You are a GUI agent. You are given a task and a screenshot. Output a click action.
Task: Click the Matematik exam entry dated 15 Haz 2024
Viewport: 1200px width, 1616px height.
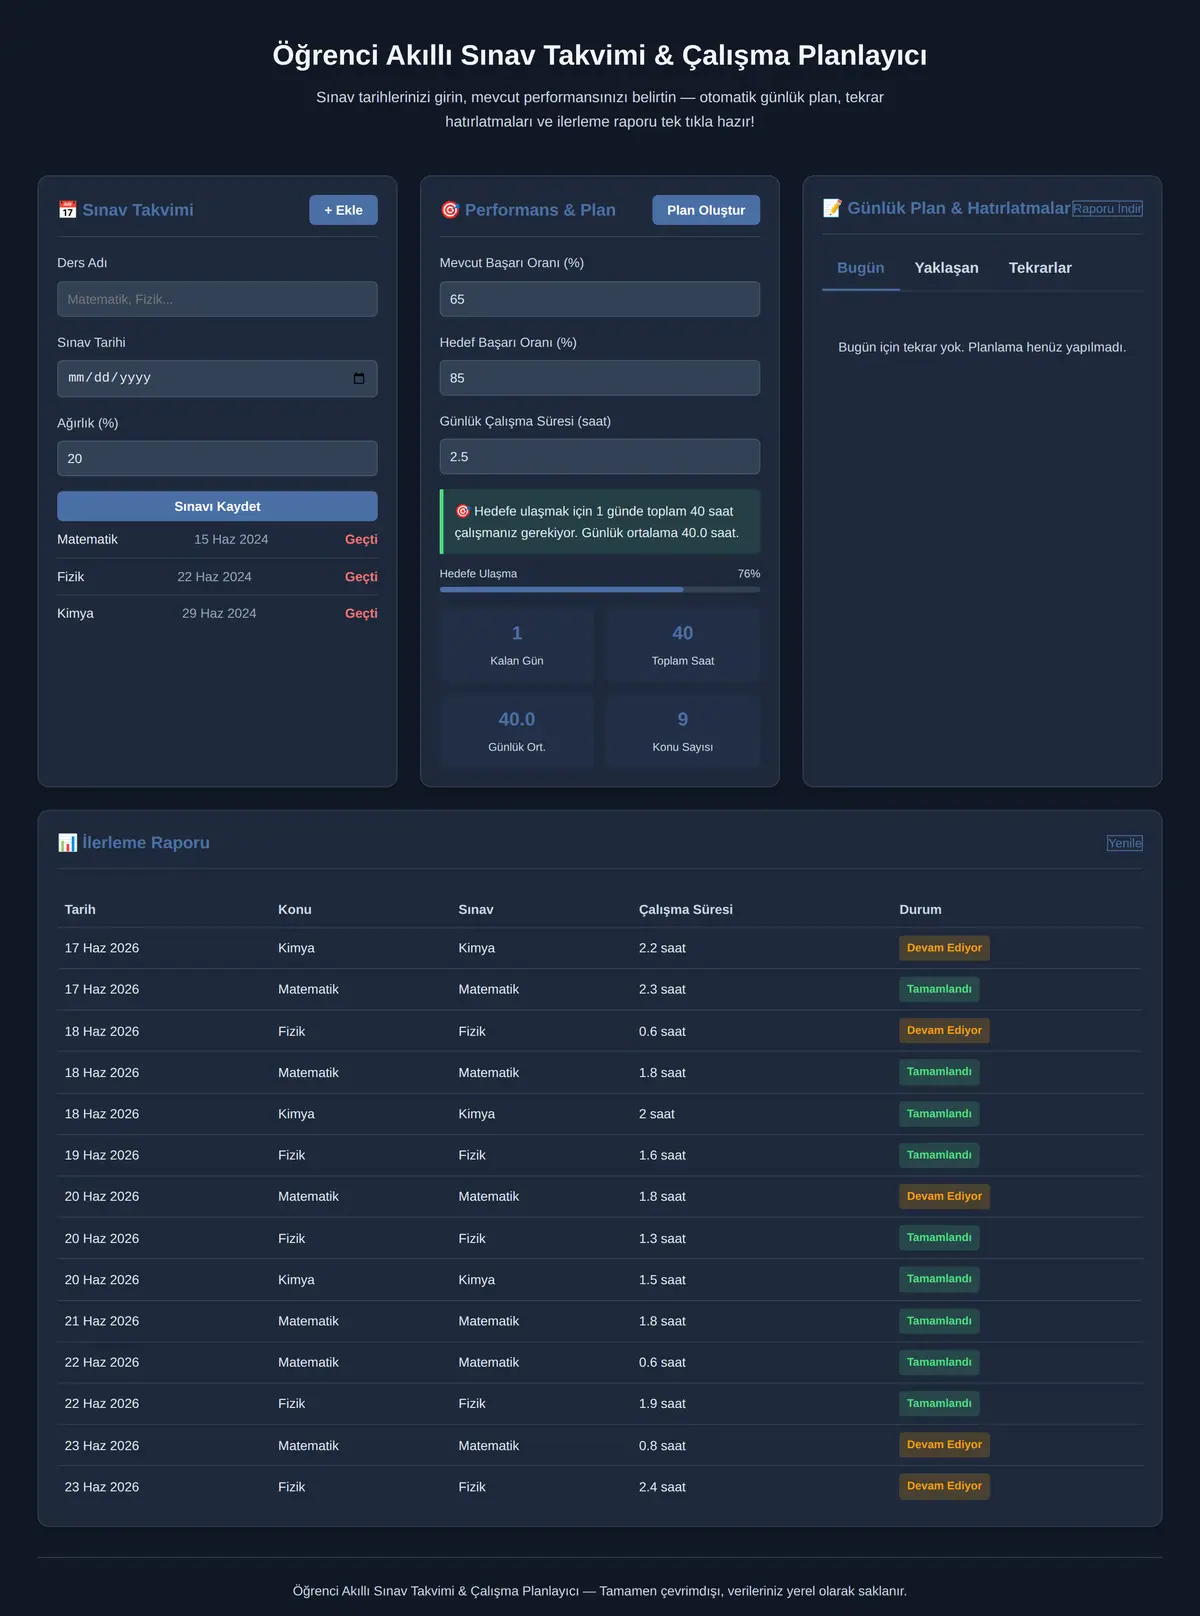click(217, 540)
